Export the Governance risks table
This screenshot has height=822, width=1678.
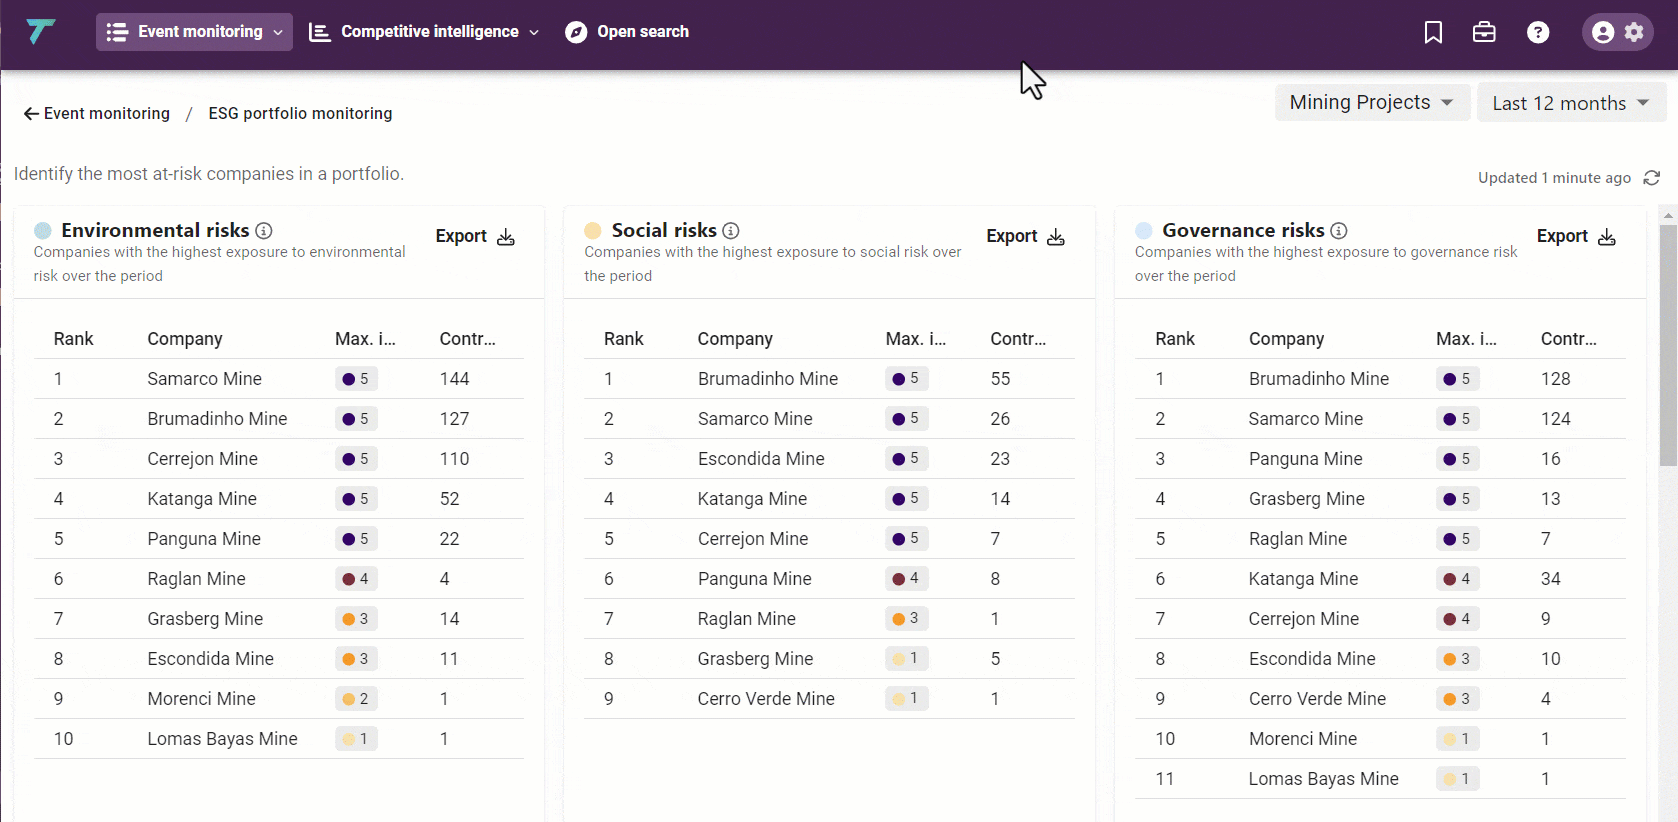coord(1576,237)
